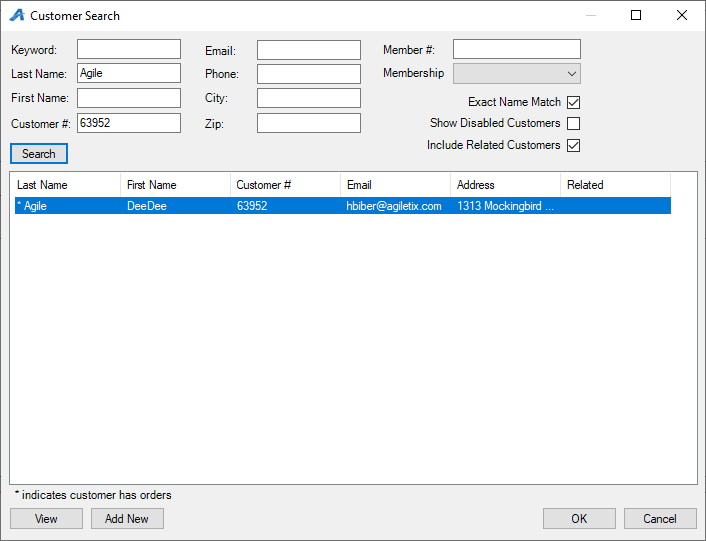
Task: Toggle Include Related Customers checkbox
Action: 573,145
